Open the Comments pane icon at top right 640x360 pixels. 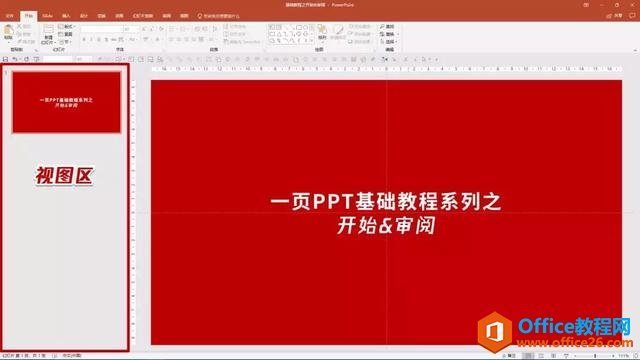click(x=632, y=16)
